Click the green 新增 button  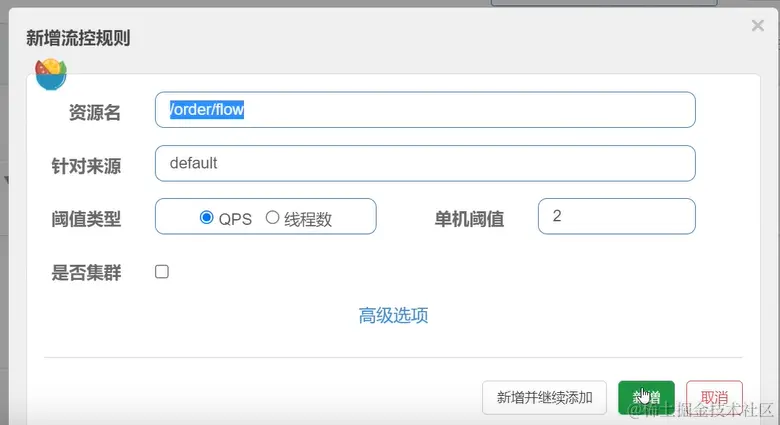646,398
